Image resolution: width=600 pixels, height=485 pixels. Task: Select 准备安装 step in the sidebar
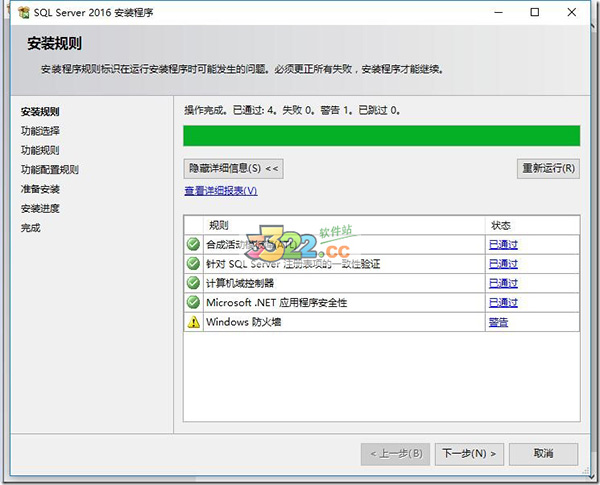[x=40, y=189]
